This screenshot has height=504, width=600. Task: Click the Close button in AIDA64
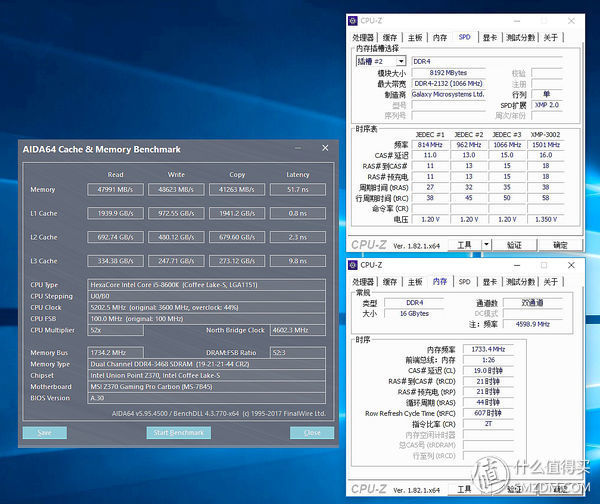[312, 433]
